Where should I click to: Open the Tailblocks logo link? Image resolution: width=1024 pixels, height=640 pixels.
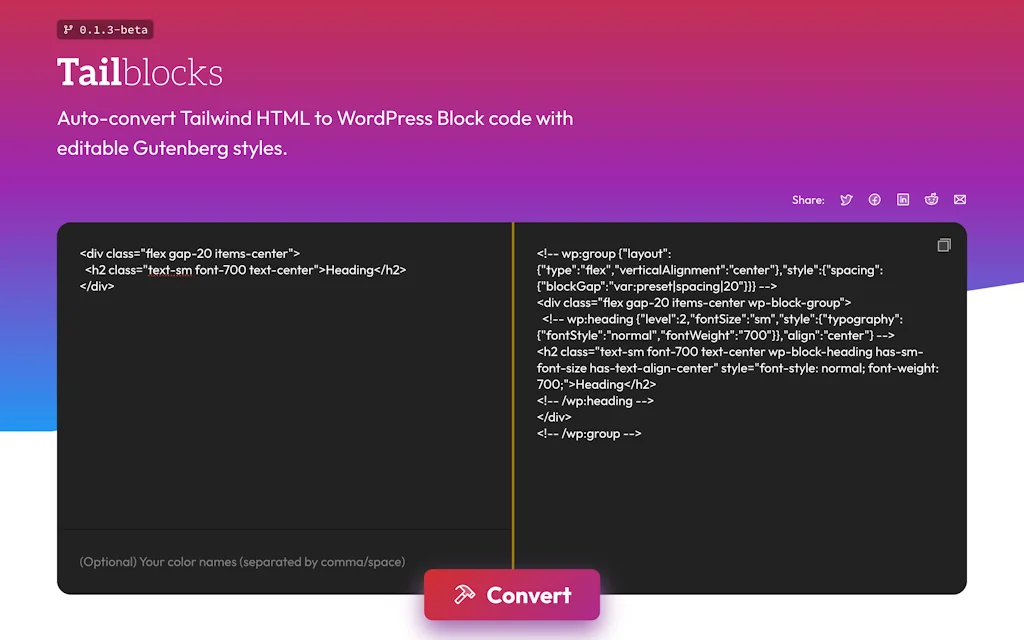tap(139, 71)
